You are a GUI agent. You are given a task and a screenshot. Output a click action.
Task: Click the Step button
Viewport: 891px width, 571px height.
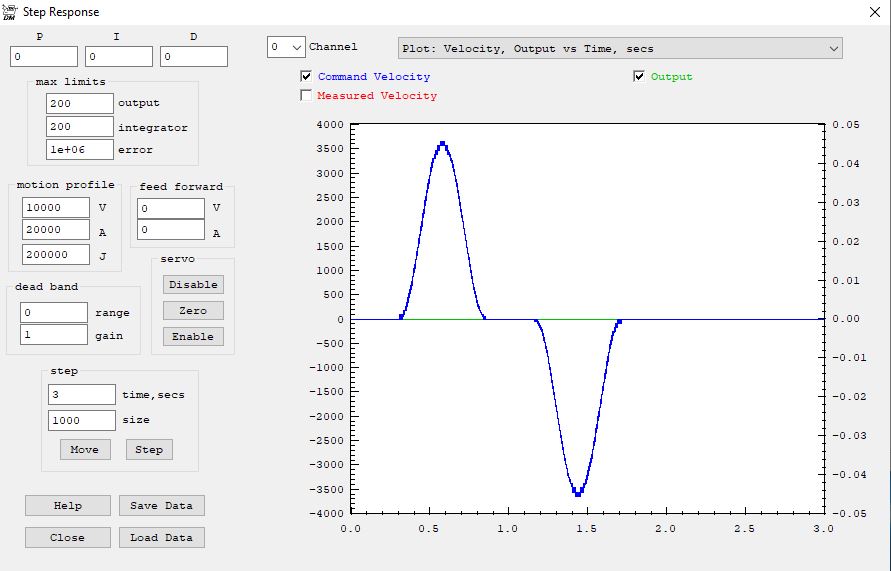click(149, 450)
